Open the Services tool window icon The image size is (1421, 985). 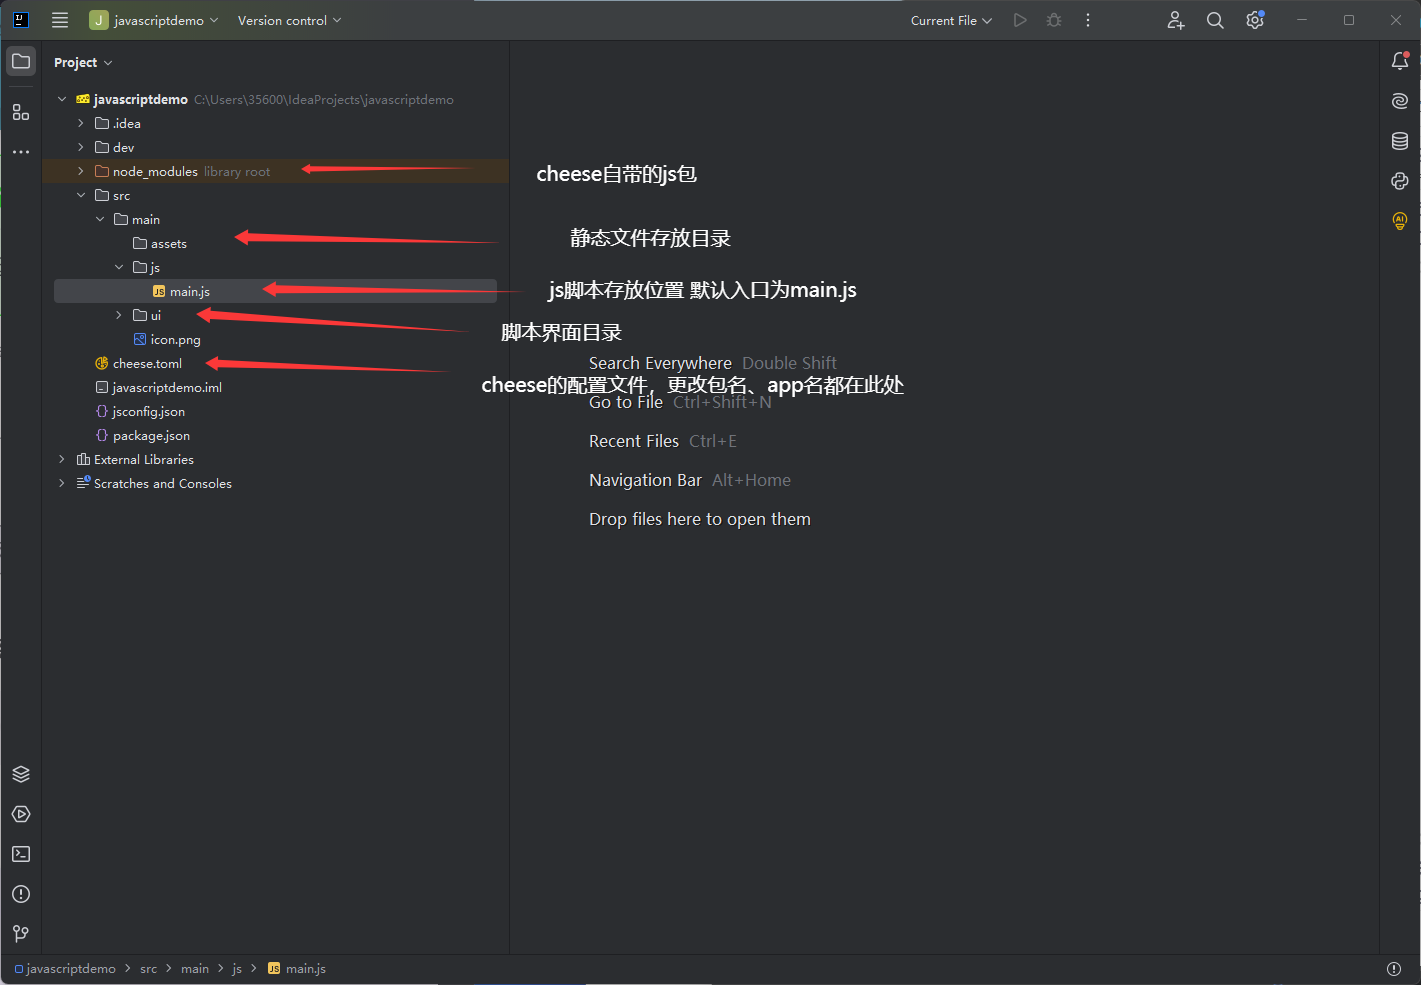(x=21, y=814)
